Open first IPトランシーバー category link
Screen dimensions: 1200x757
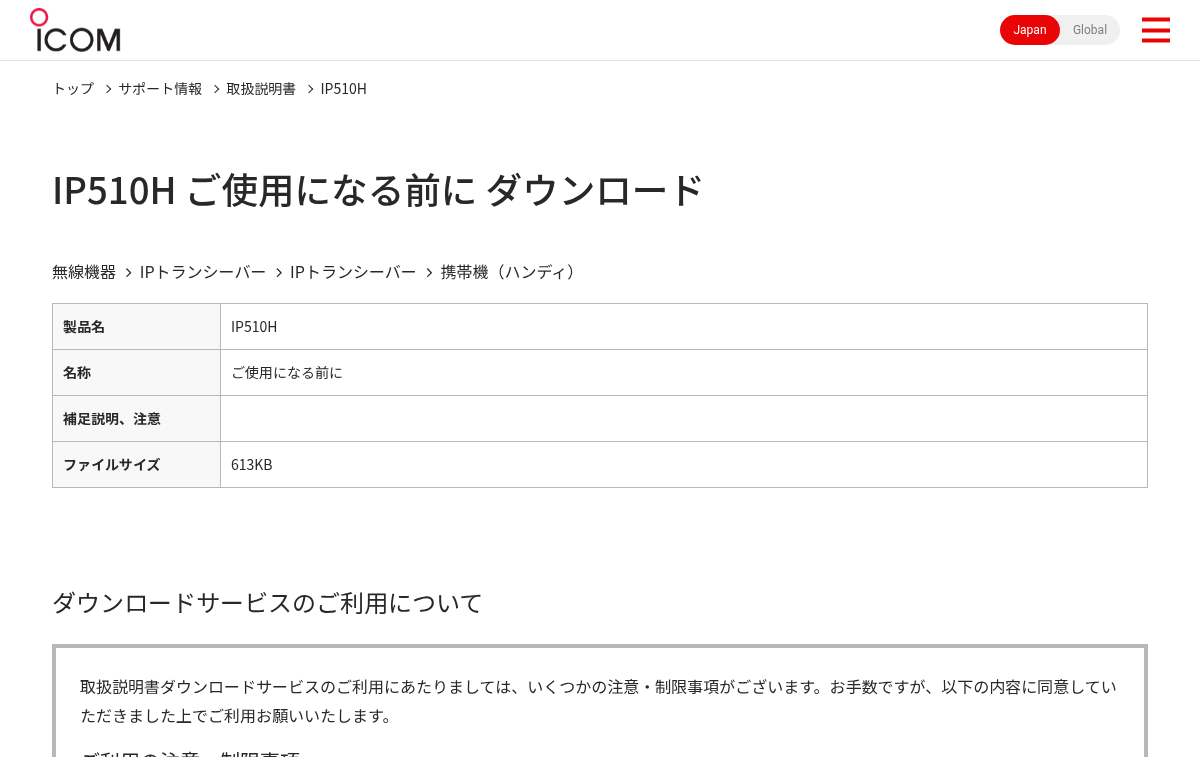coord(203,272)
